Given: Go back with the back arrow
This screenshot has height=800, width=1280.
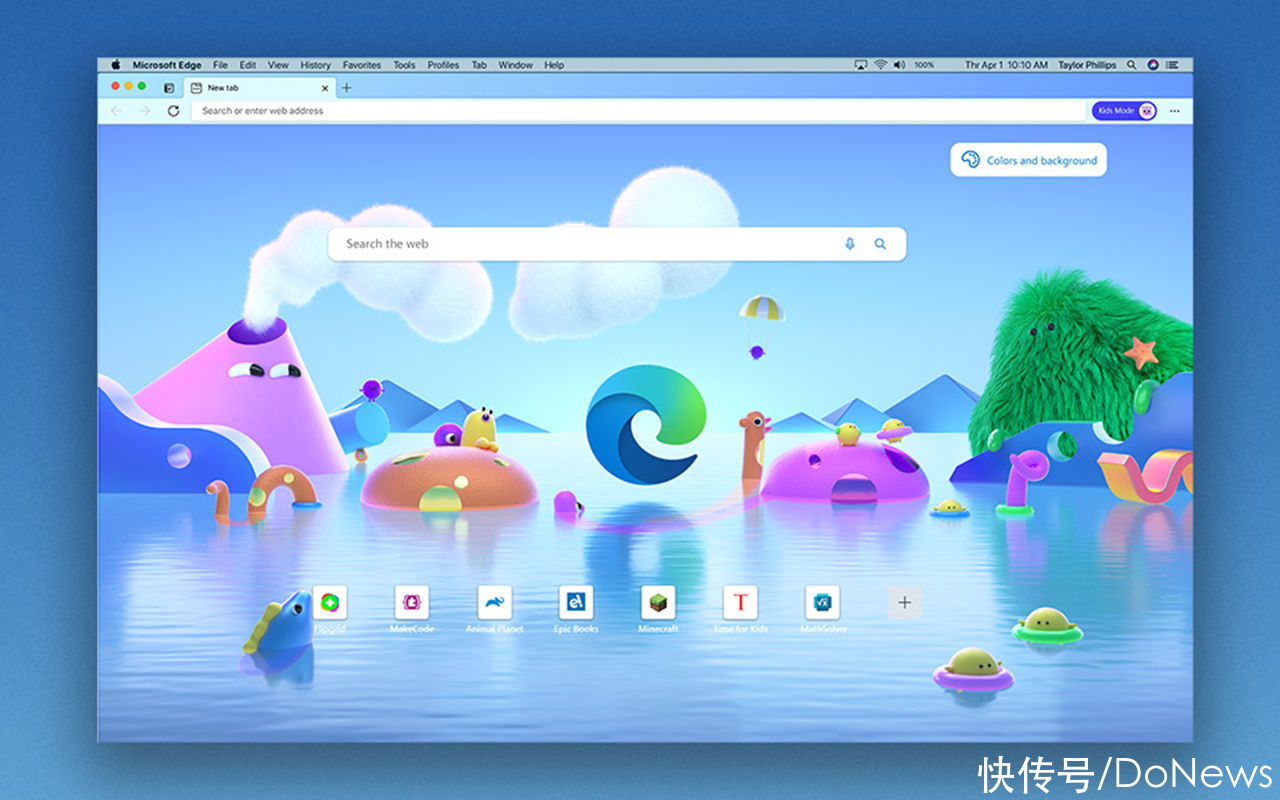Looking at the screenshot, I should click(116, 111).
